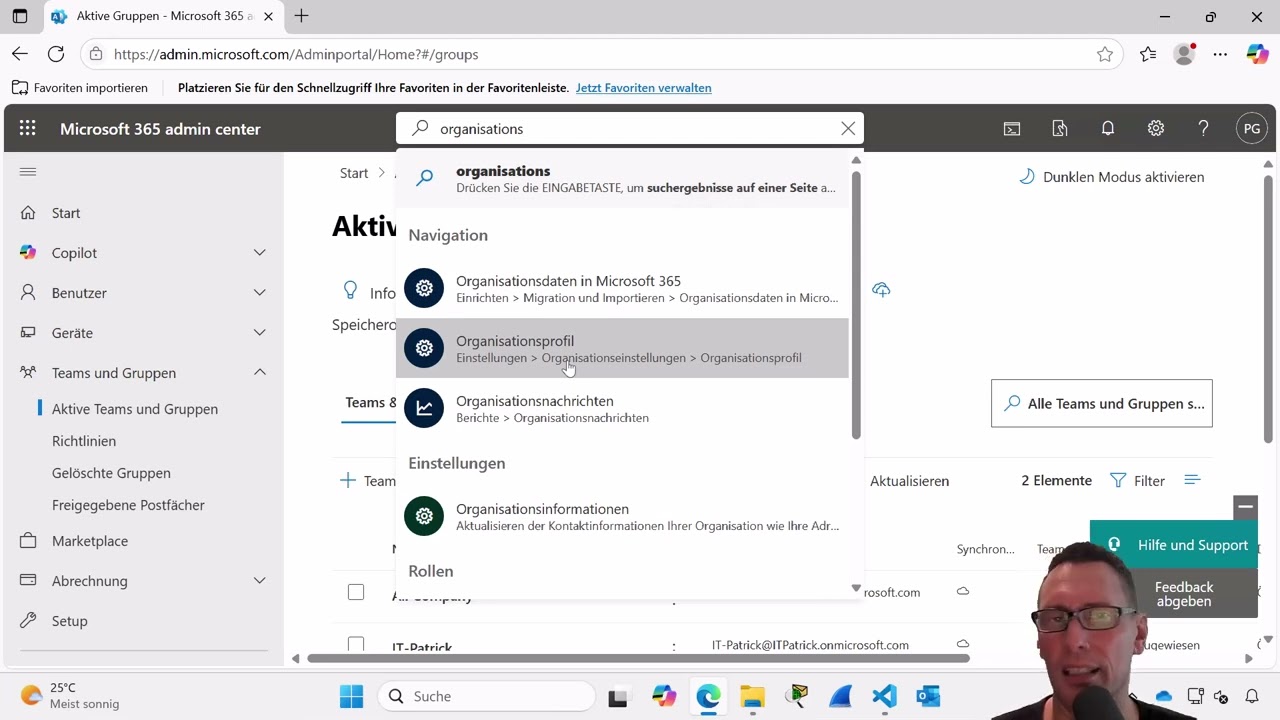
Task: Open the Cloud Shell icon in header
Action: point(1012,128)
